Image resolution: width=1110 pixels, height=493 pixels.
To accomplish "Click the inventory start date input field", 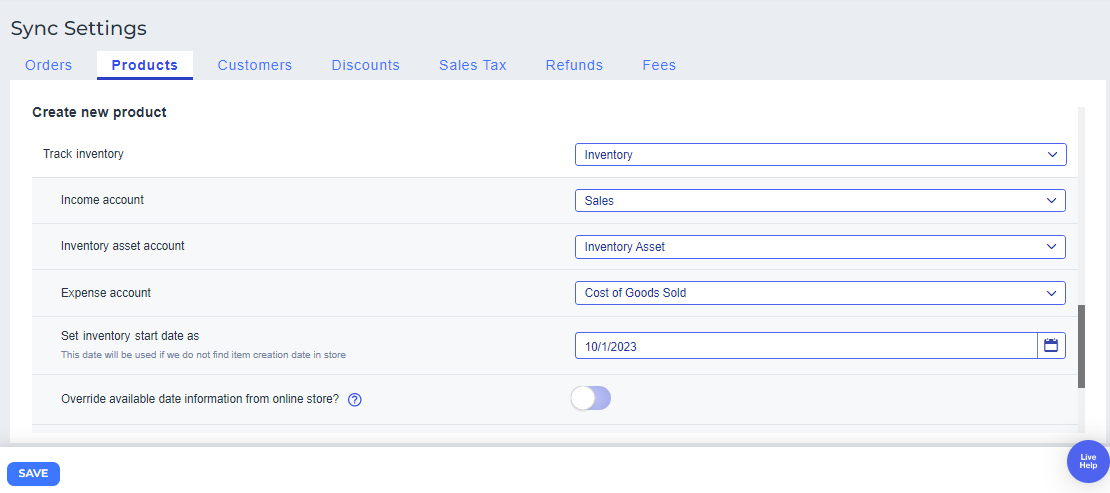I will [x=806, y=346].
